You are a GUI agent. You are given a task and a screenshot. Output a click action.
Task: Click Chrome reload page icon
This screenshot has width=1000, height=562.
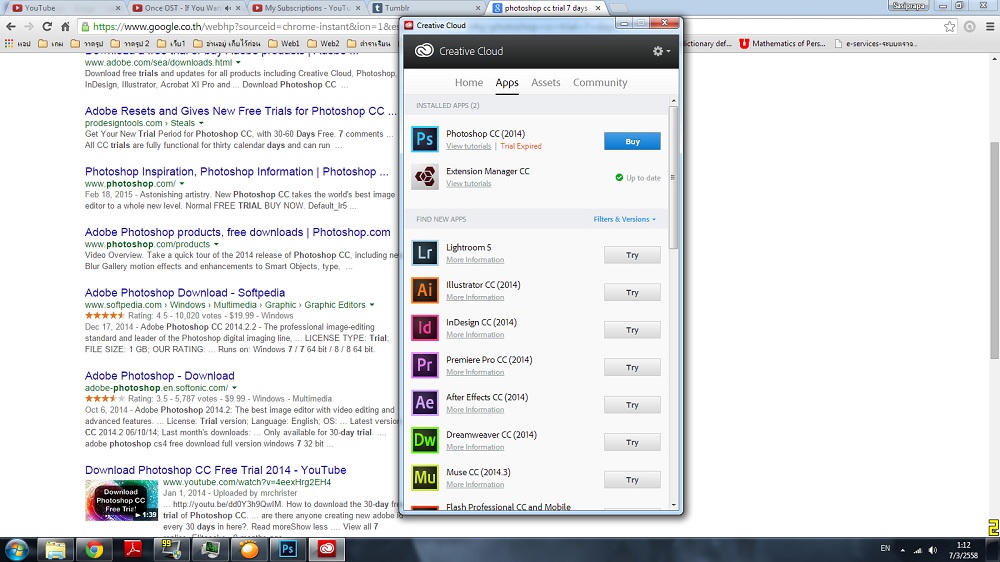pos(47,26)
